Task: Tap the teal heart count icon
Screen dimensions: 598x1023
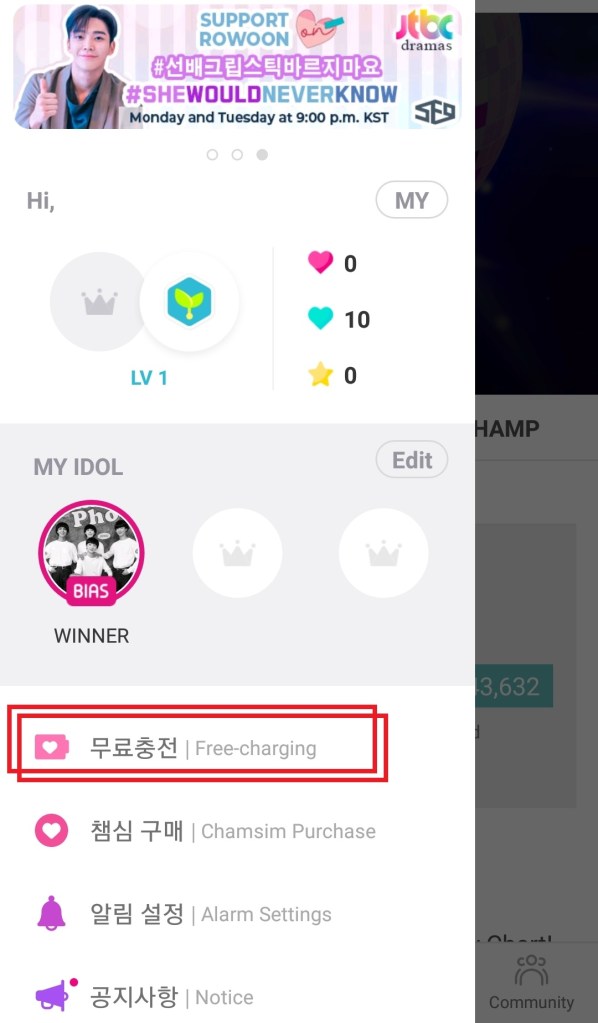Action: pyautogui.click(x=320, y=318)
